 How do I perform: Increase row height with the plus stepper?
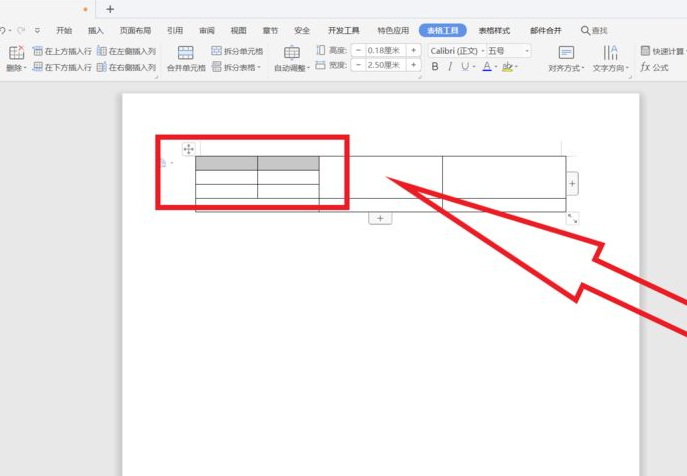click(413, 50)
